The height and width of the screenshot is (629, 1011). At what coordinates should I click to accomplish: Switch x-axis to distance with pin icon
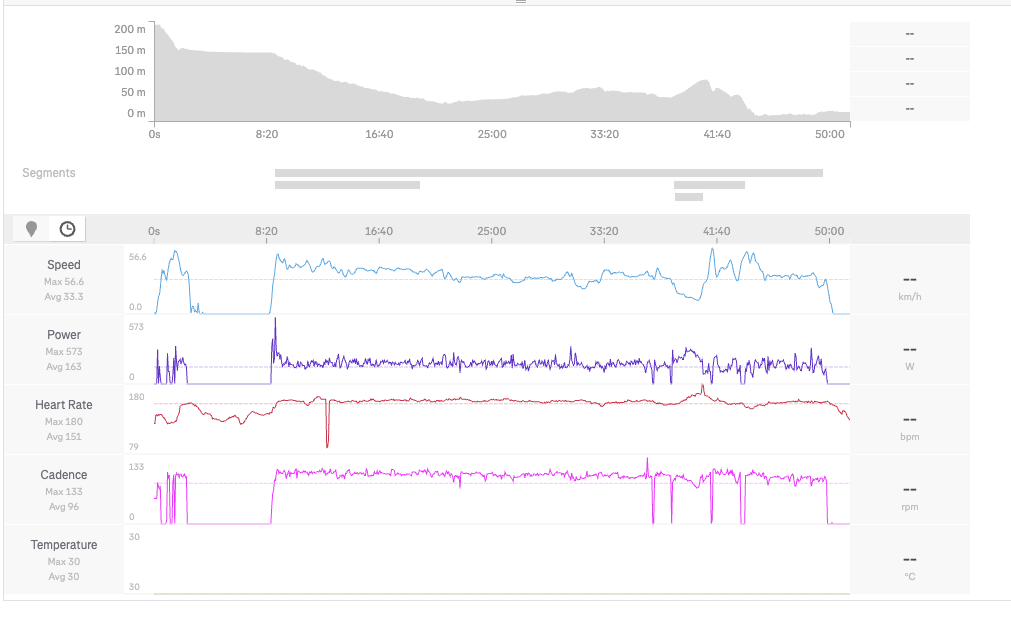coord(32,229)
